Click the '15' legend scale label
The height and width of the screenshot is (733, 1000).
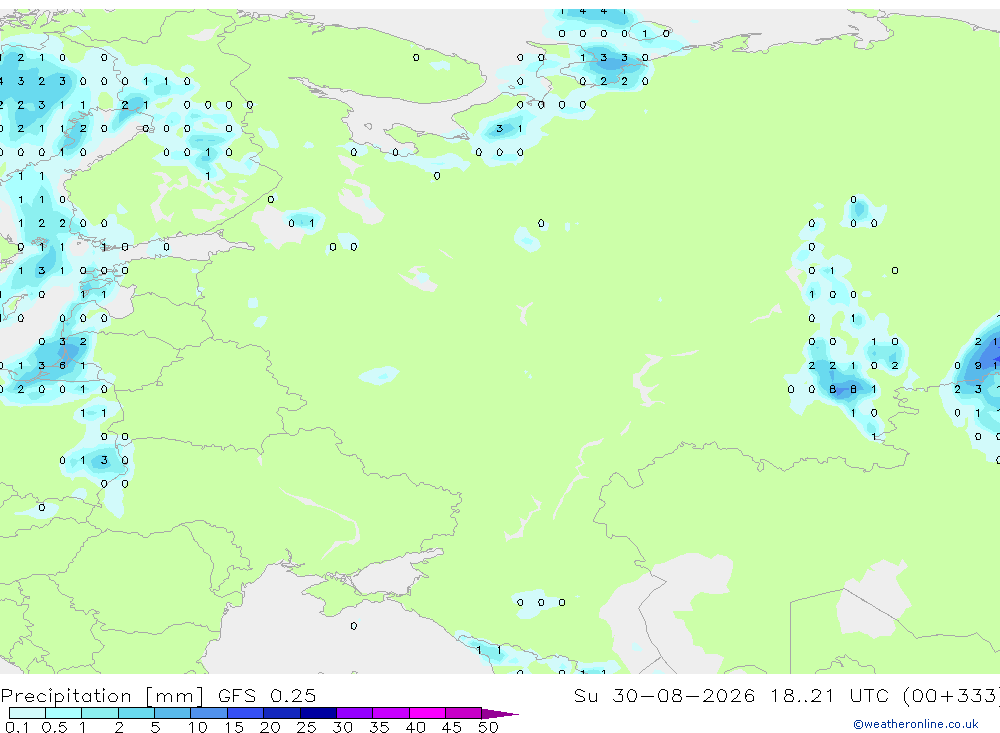tap(234, 727)
